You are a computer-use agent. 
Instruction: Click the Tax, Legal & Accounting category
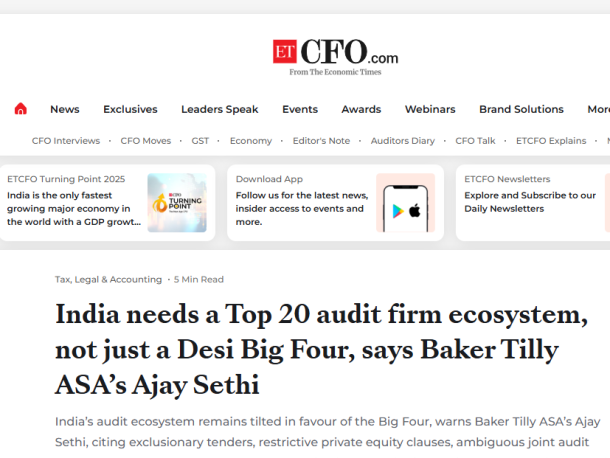coord(108,279)
